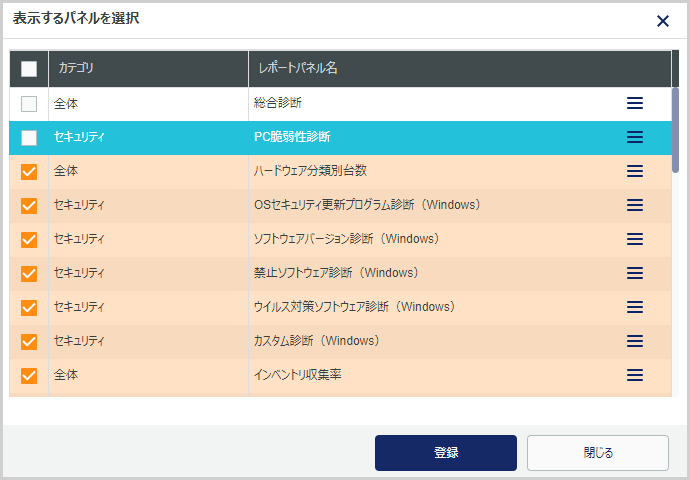Uncheck the カスタム診断 checkbox
The width and height of the screenshot is (690, 480).
[29, 341]
